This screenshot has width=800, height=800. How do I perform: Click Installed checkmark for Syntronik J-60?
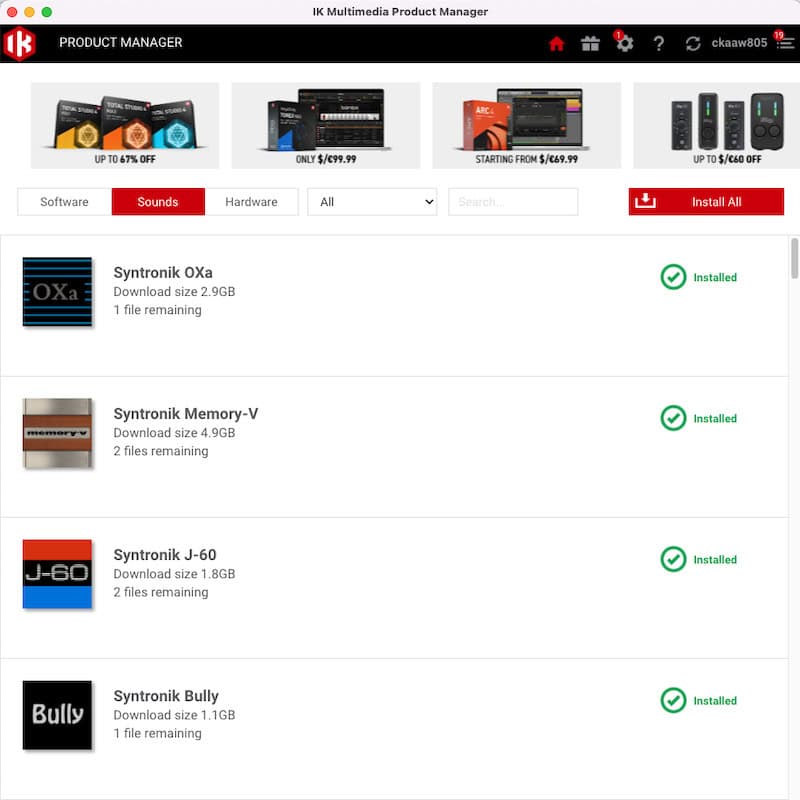point(673,559)
